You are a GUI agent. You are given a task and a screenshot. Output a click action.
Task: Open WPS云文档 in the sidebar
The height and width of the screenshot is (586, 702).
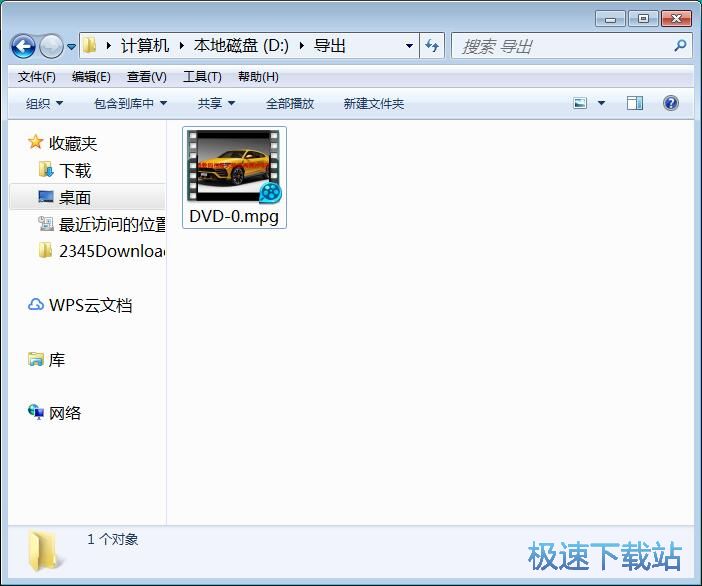click(x=90, y=305)
